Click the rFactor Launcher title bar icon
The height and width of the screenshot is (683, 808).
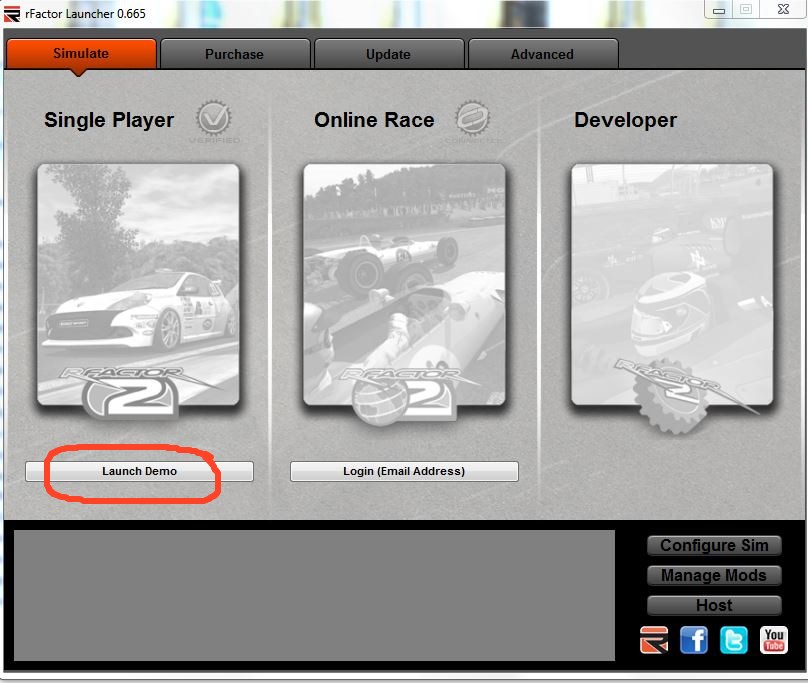point(13,11)
